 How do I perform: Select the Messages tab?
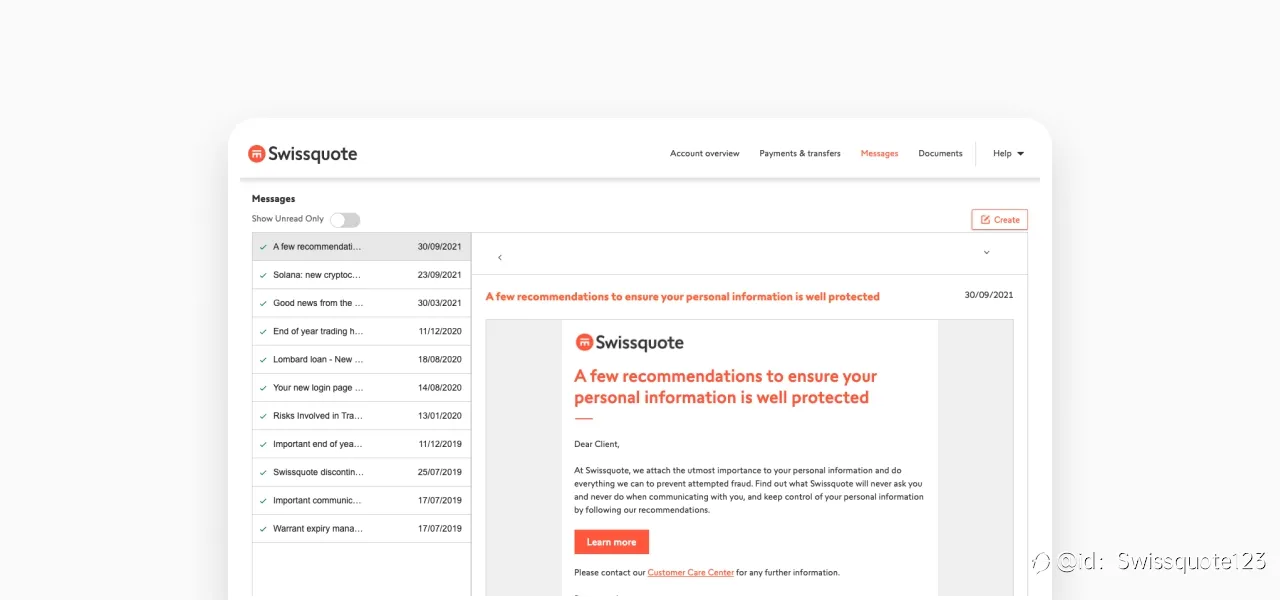point(879,154)
